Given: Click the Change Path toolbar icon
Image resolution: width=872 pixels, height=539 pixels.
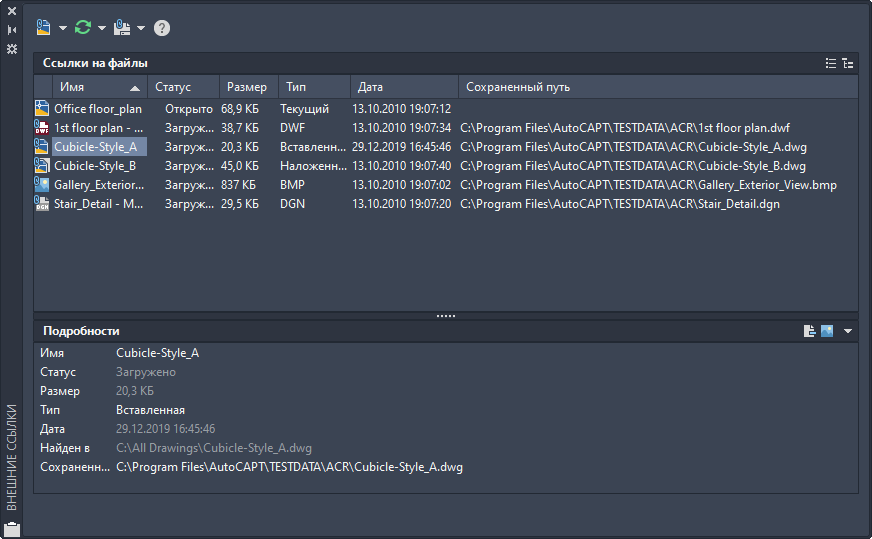Looking at the screenshot, I should pyautogui.click(x=122, y=27).
